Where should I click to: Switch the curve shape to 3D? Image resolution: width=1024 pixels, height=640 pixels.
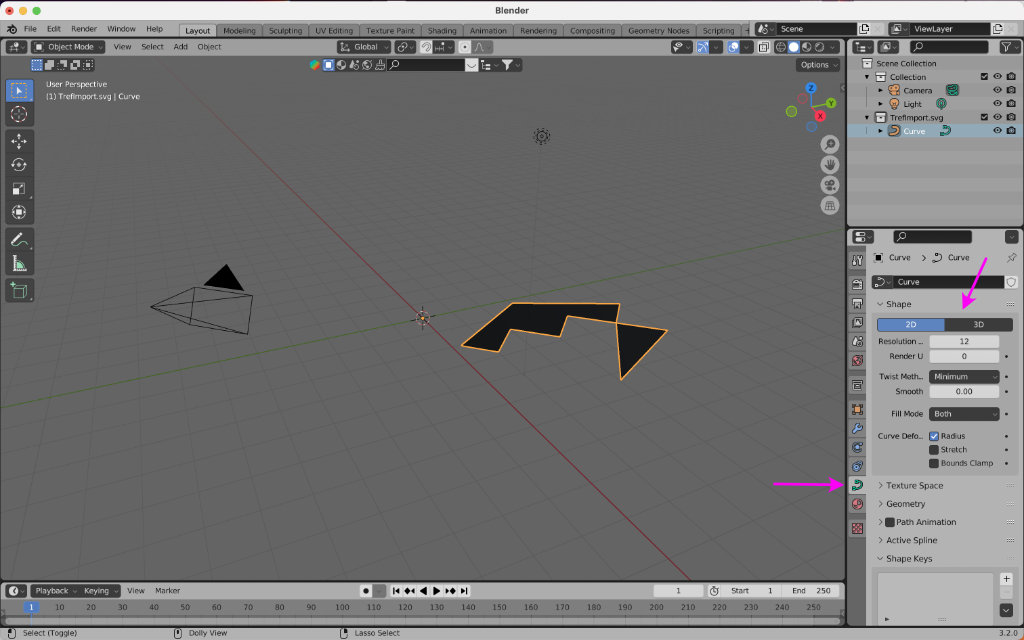(978, 325)
